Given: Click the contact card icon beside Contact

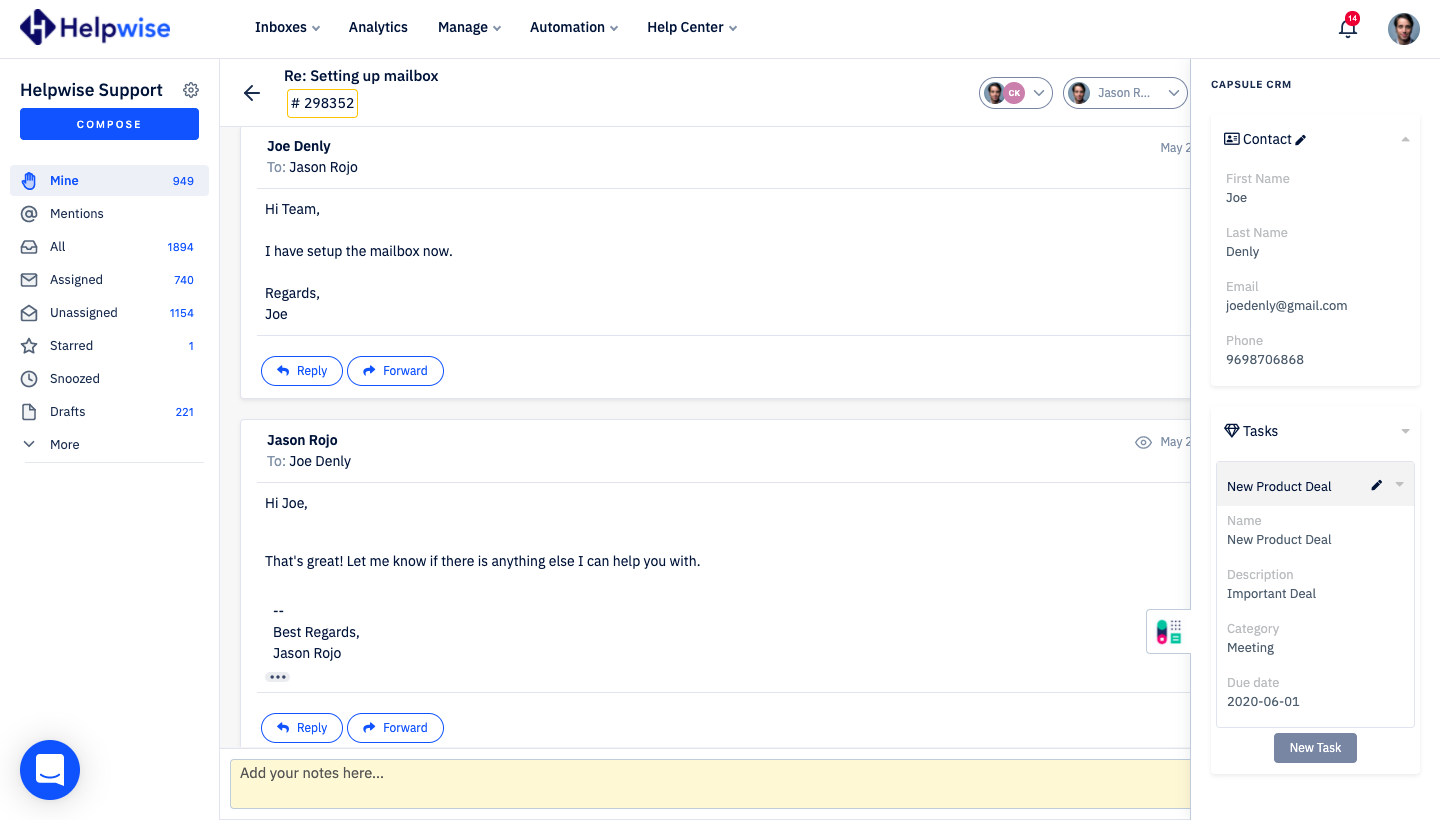Looking at the screenshot, I should click(x=1232, y=139).
